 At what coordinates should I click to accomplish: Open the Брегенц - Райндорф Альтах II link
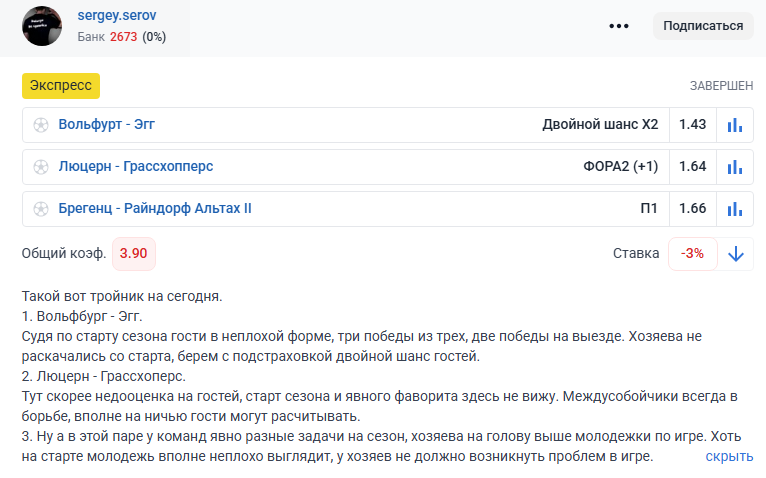coord(155,209)
